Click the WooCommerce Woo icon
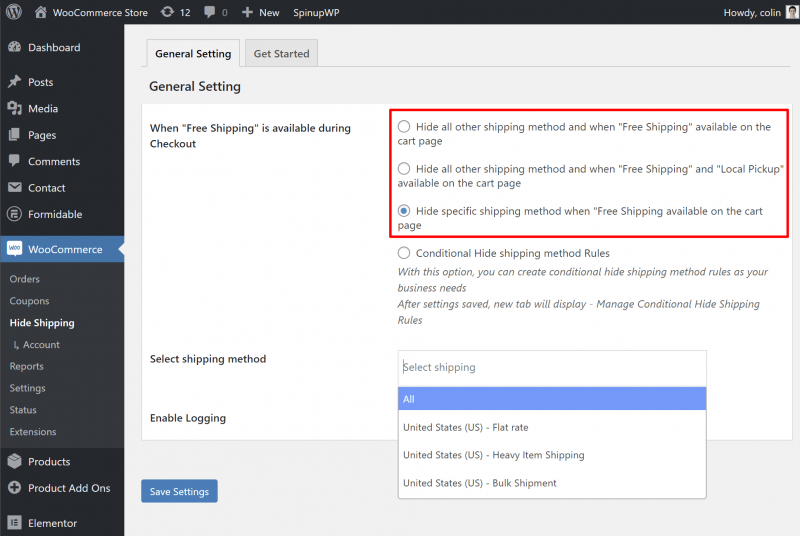The width and height of the screenshot is (800, 536). click(14, 249)
